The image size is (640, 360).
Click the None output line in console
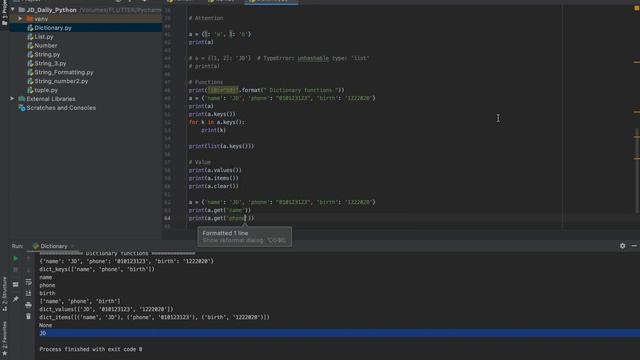tap(45, 325)
